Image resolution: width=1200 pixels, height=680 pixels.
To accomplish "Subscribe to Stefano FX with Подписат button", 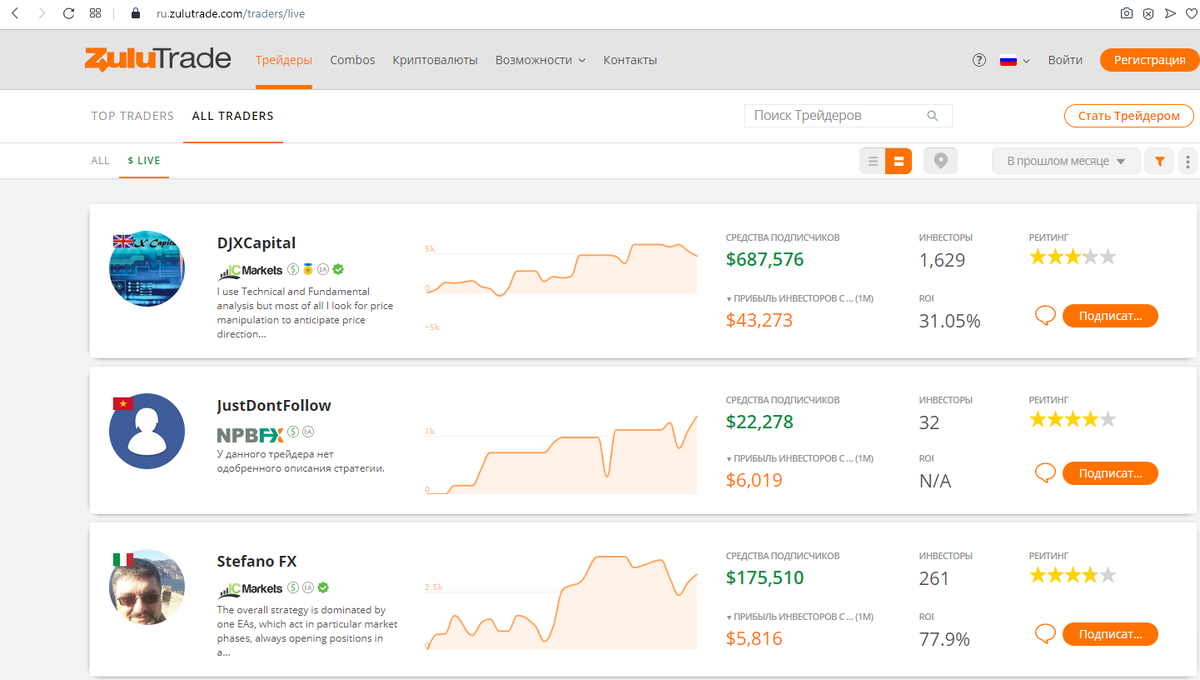I will pos(1110,634).
